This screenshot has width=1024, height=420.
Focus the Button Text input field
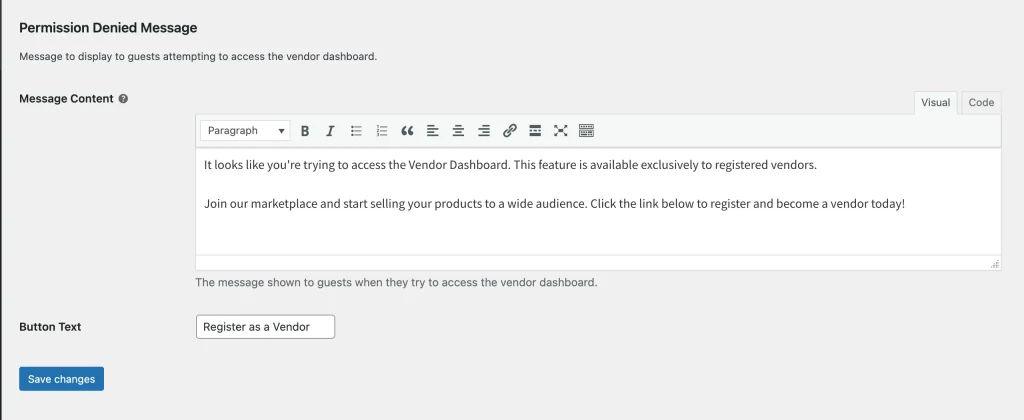[265, 327]
